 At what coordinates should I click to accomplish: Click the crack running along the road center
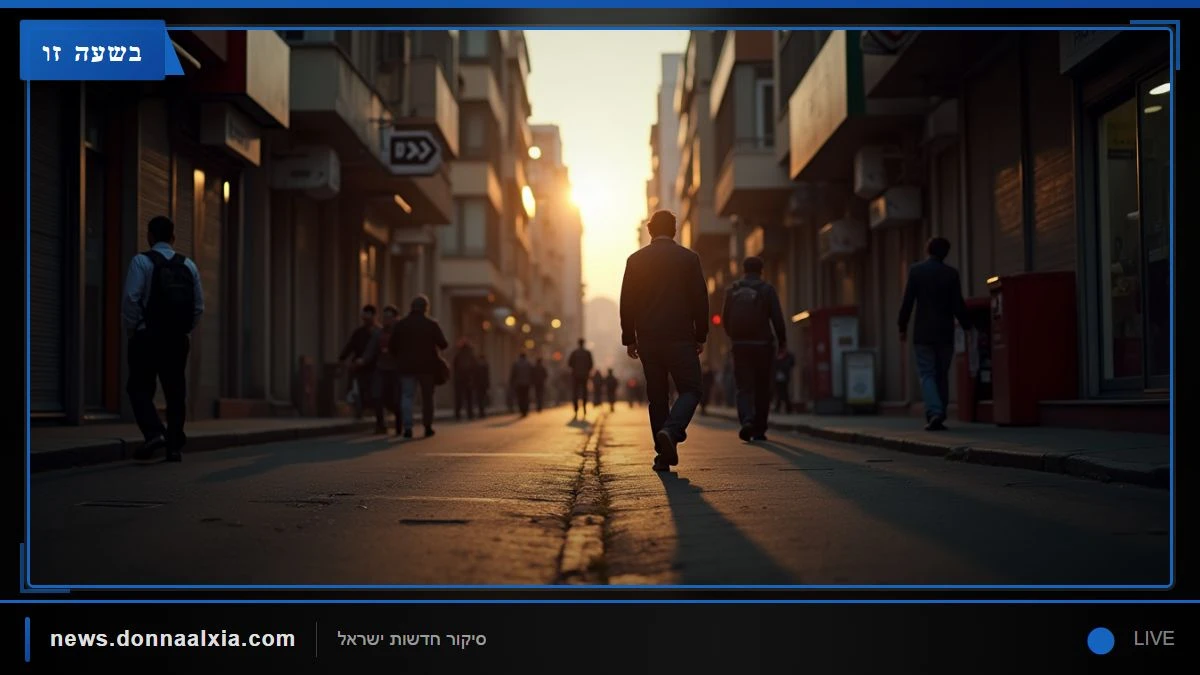587,500
